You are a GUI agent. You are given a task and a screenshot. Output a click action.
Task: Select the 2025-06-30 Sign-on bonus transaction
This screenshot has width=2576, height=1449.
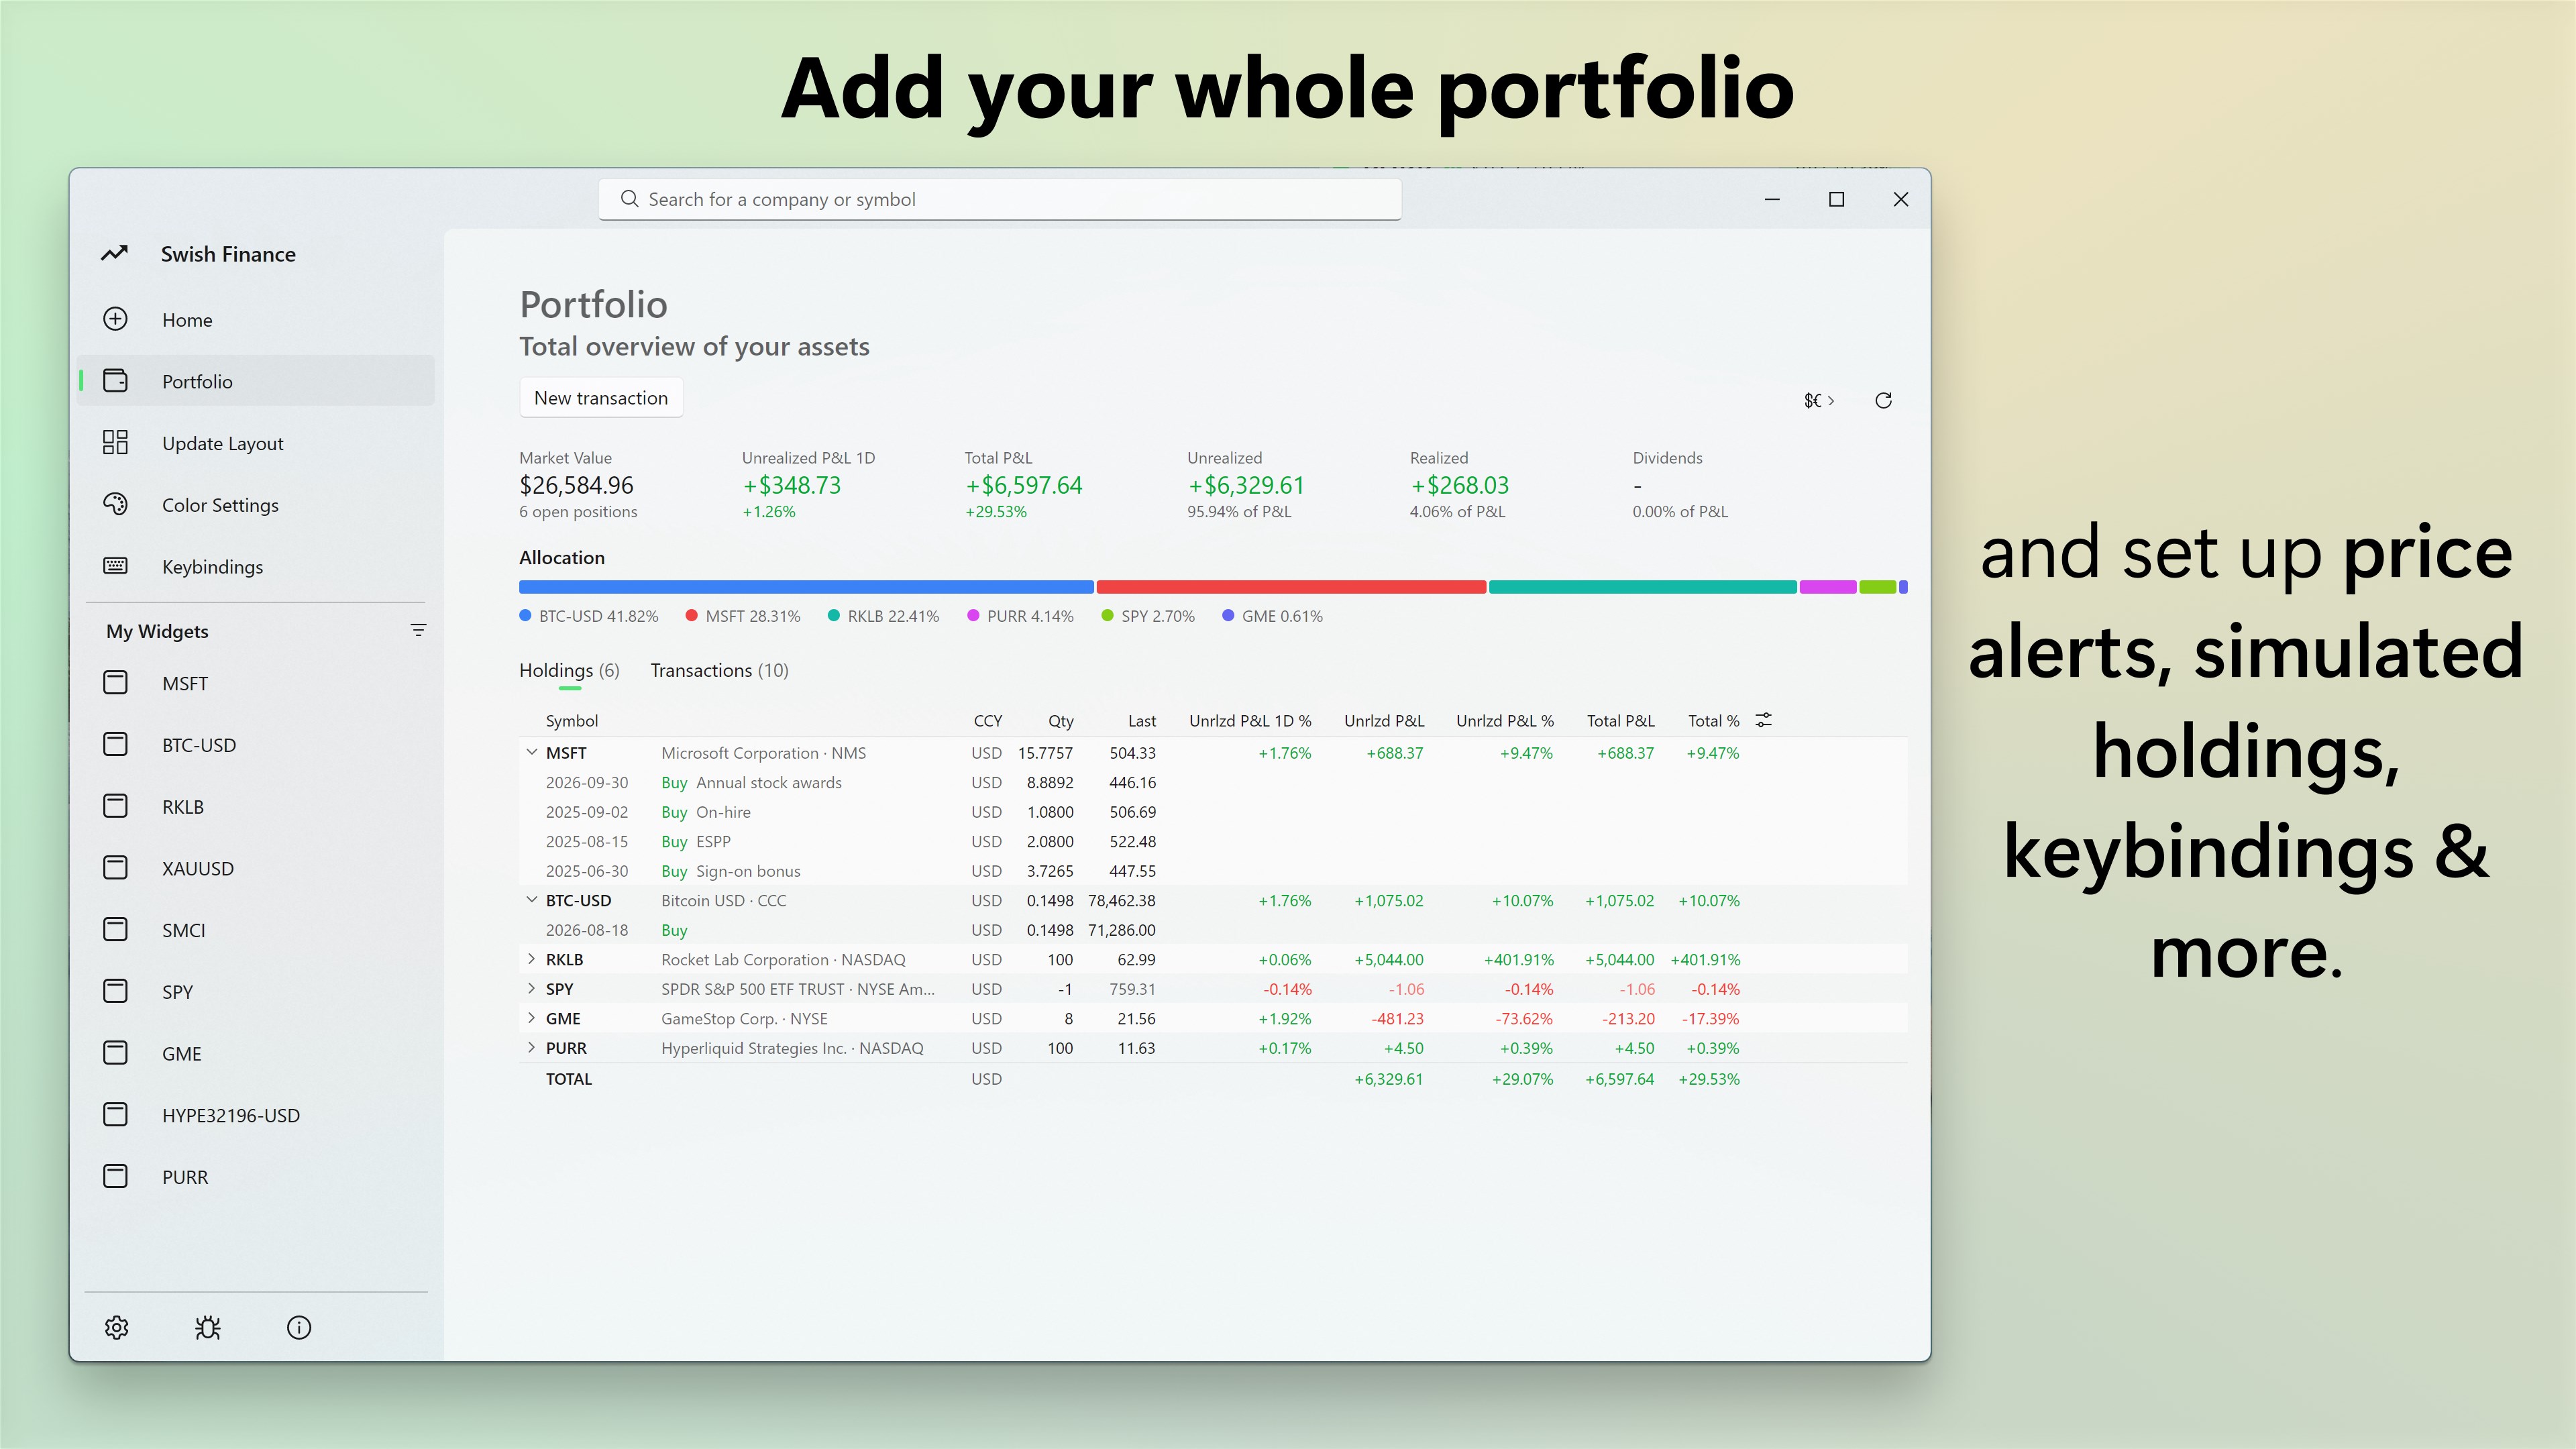pyautogui.click(x=1213, y=871)
